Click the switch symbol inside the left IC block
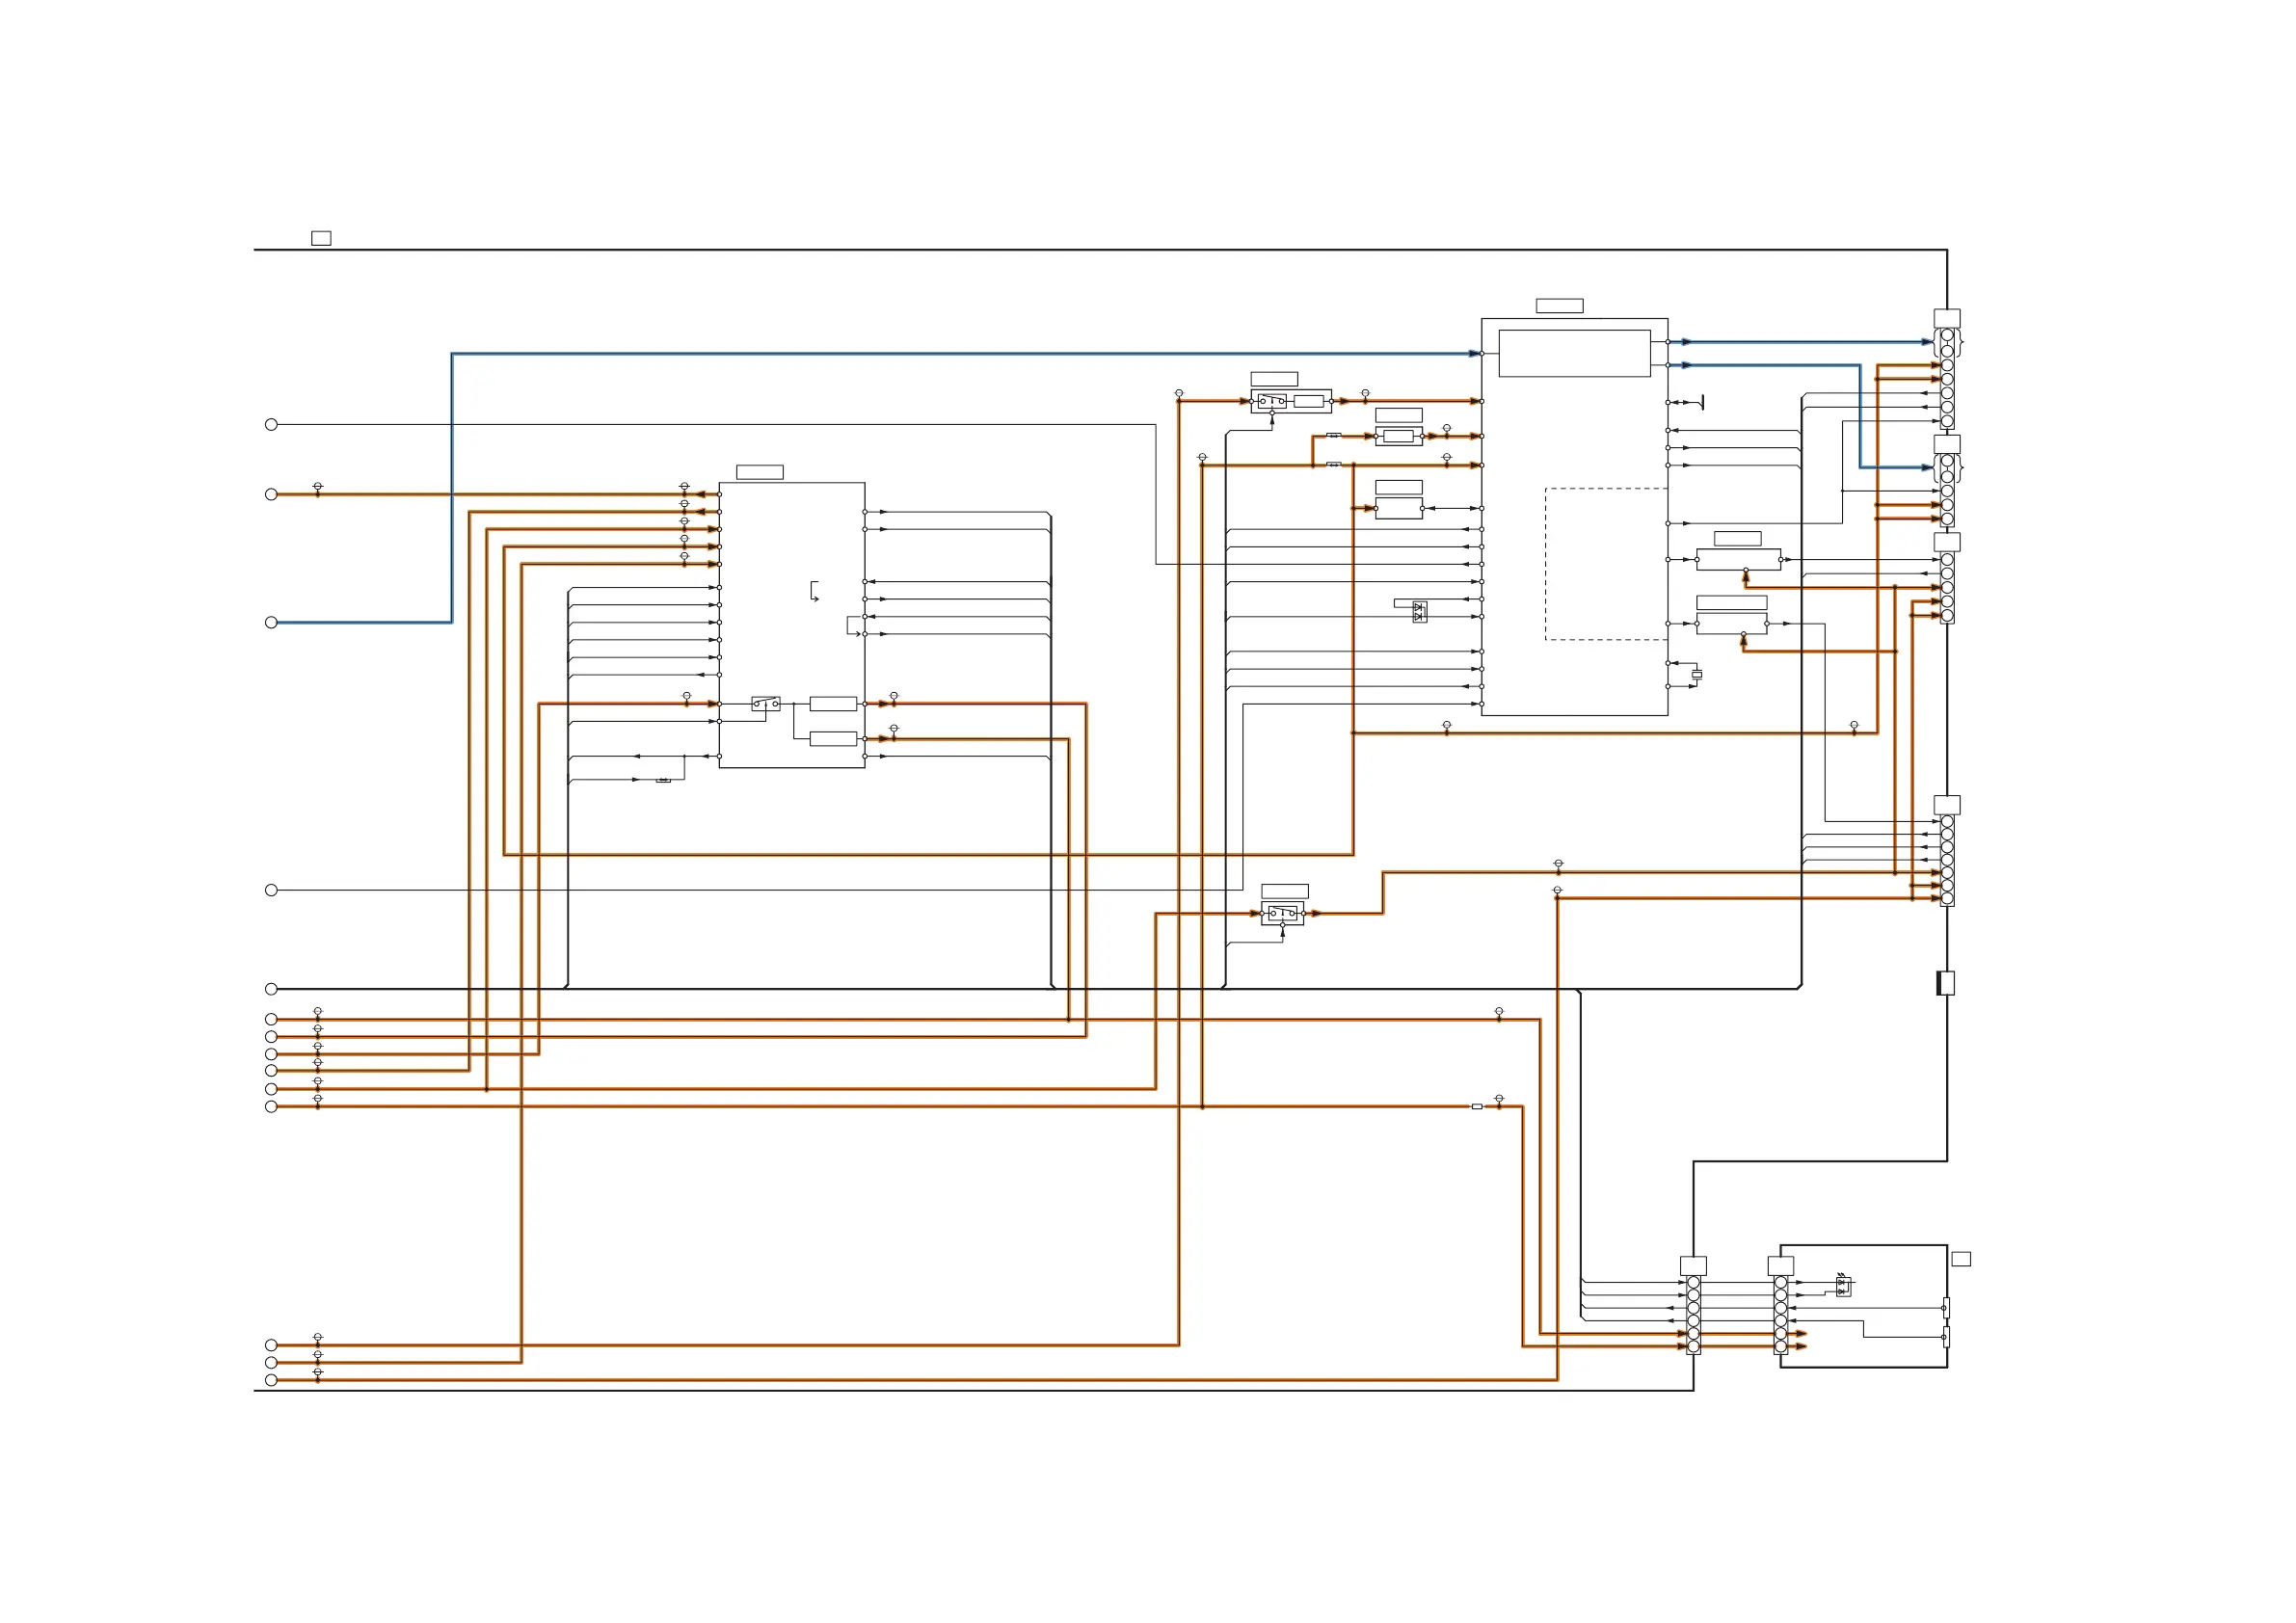Viewport: 2296px width, 1623px height. (765, 704)
